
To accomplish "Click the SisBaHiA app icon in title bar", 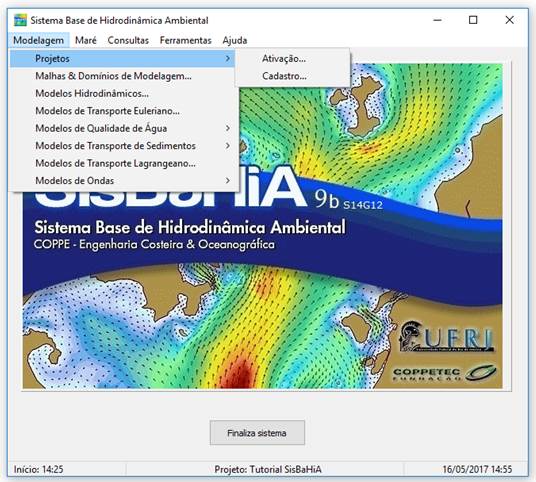I will click(x=20, y=20).
